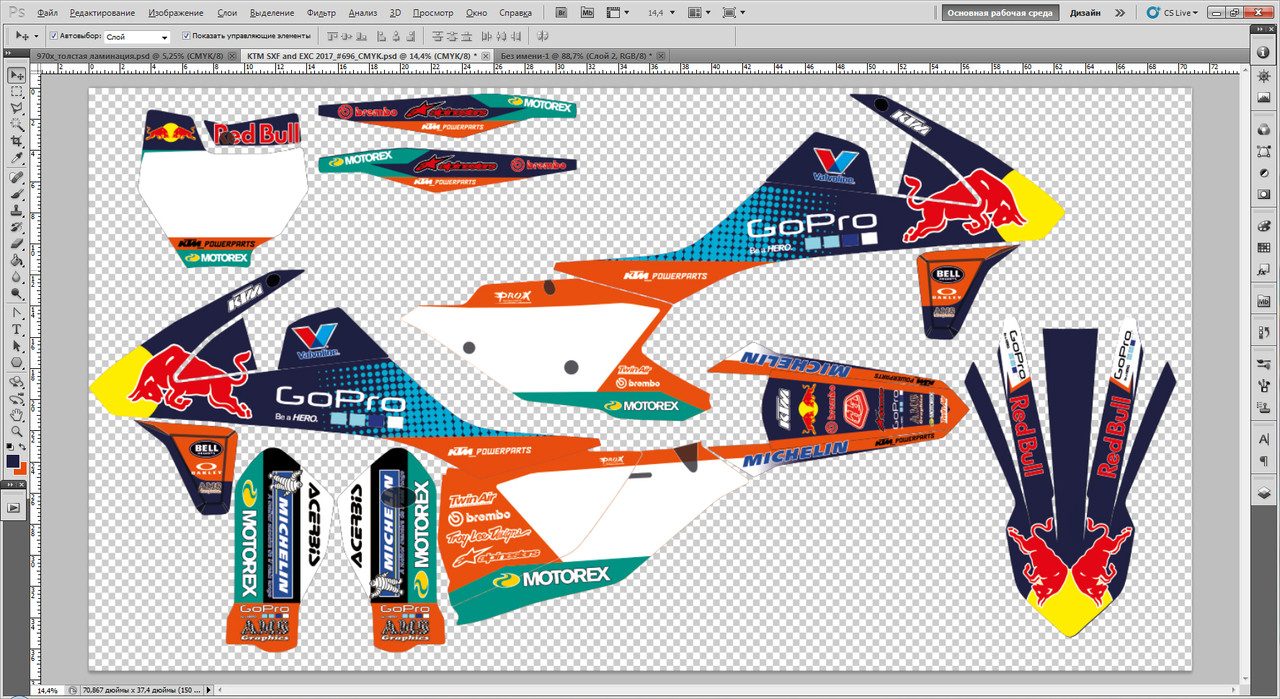The width and height of the screenshot is (1280, 699).
Task: Select the Eraser tool
Action: tap(17, 243)
